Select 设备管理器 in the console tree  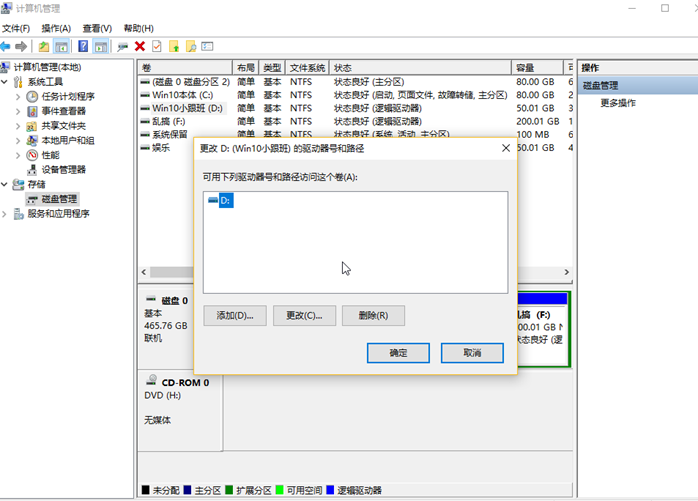tap(63, 170)
